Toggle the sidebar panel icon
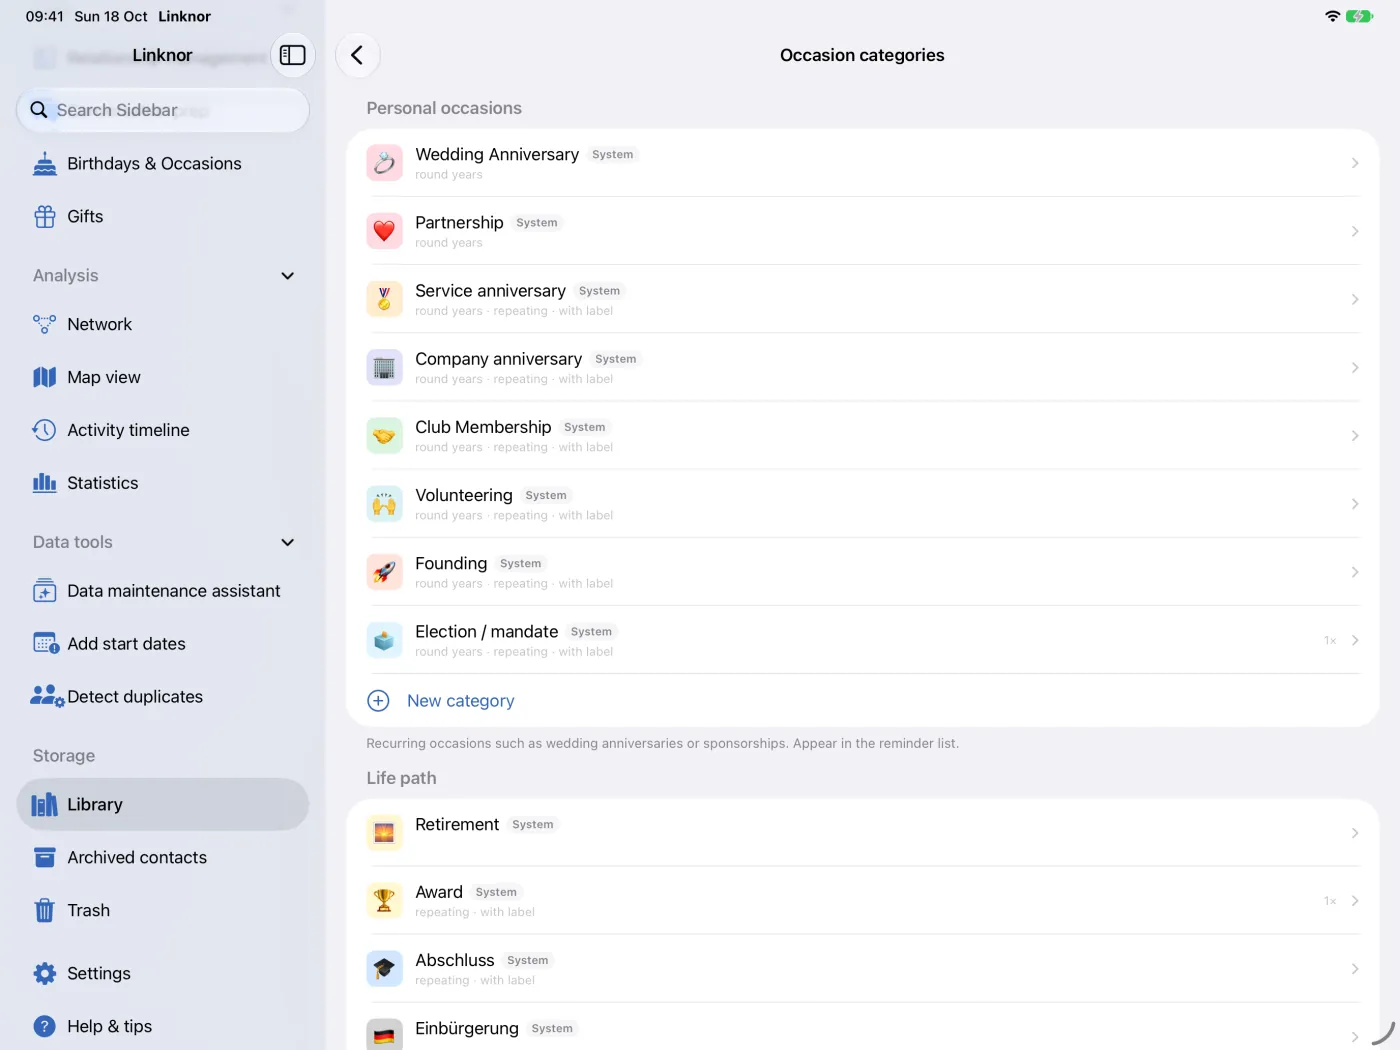Screen dimensions: 1400x1050 pos(293,55)
